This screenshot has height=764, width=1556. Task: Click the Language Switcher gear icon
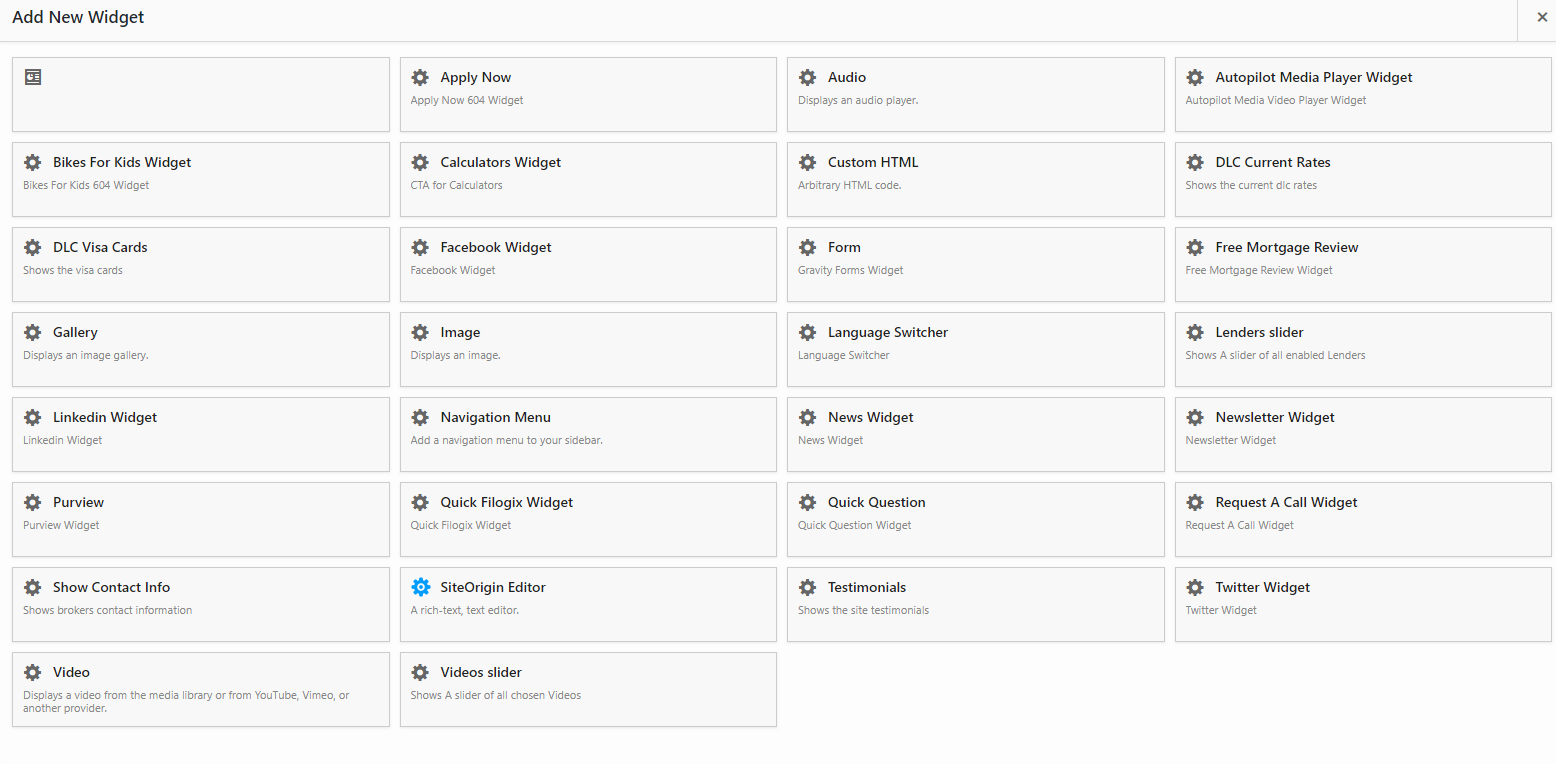[807, 332]
